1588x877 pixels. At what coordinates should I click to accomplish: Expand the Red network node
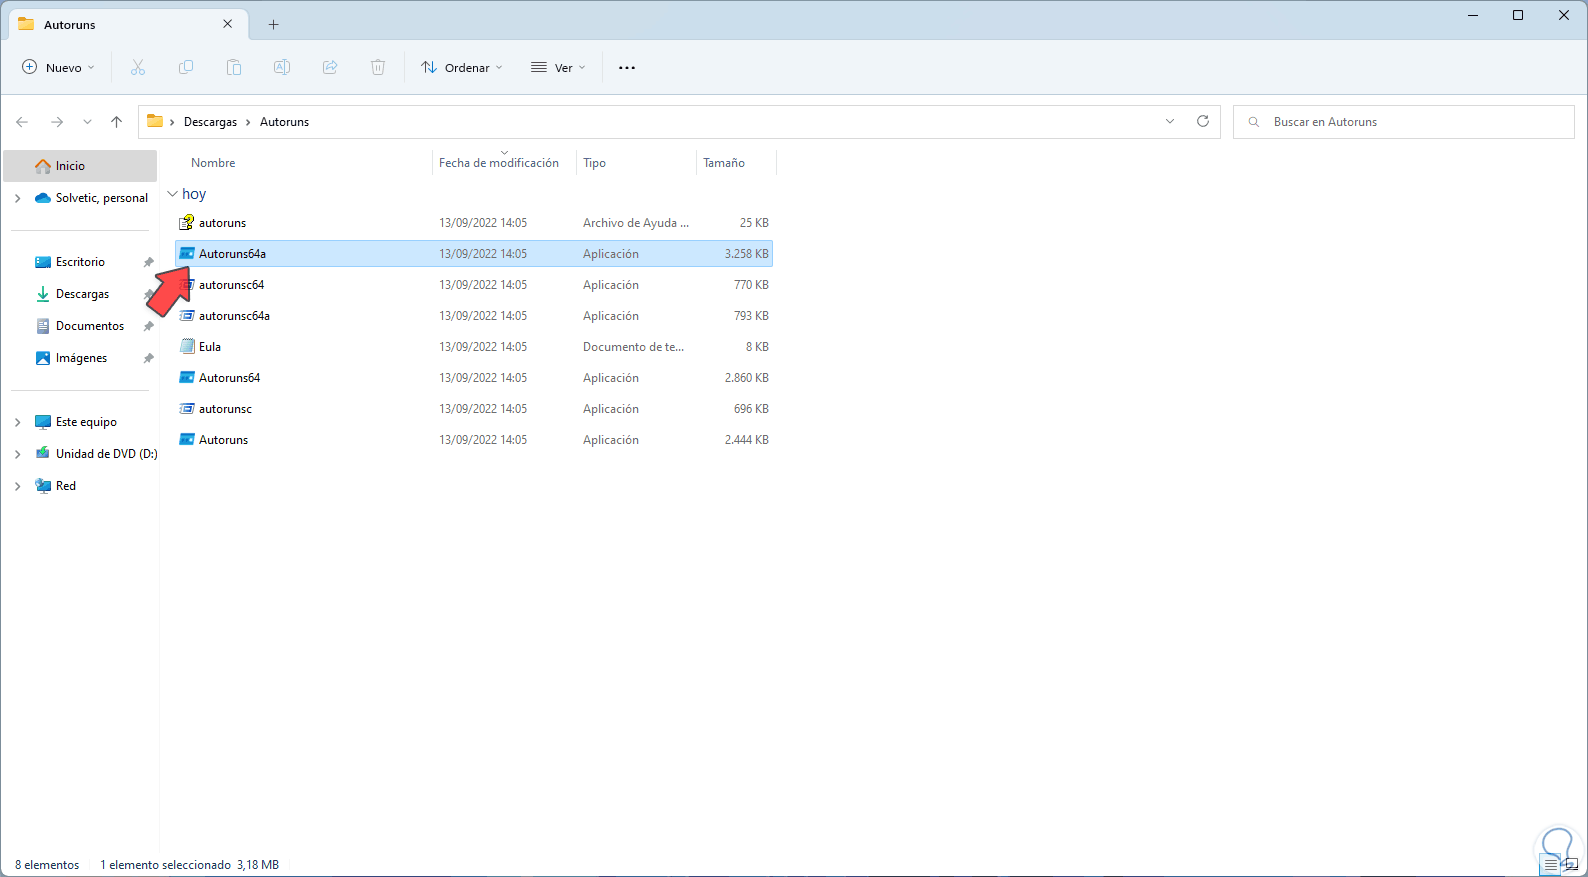(x=17, y=486)
